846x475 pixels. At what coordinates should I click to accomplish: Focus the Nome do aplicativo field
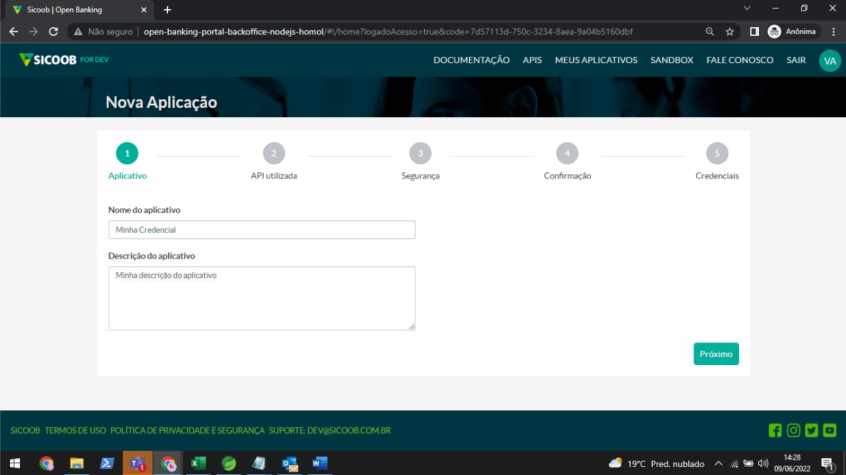pos(262,229)
